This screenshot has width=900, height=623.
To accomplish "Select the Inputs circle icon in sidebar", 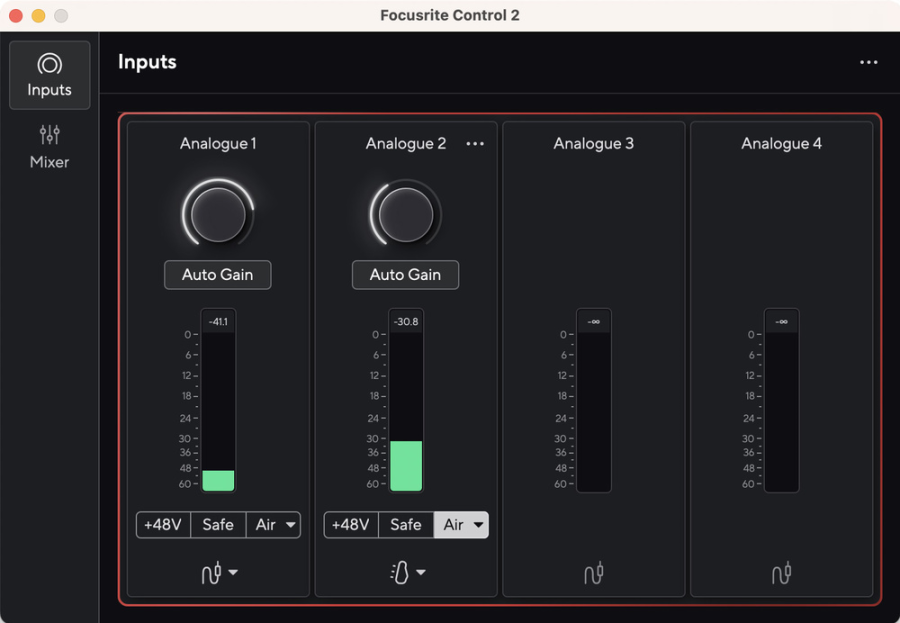I will click(x=49, y=64).
